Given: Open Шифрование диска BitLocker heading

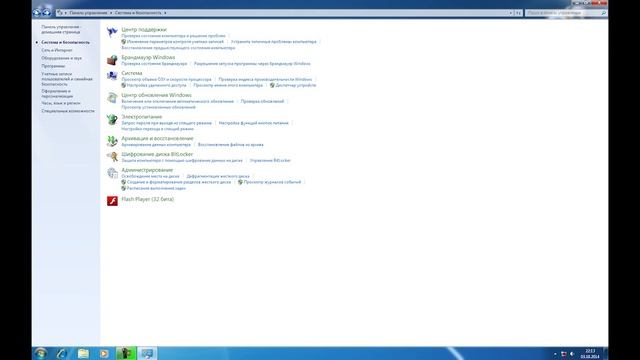Looking at the screenshot, I should pyautogui.click(x=157, y=154).
